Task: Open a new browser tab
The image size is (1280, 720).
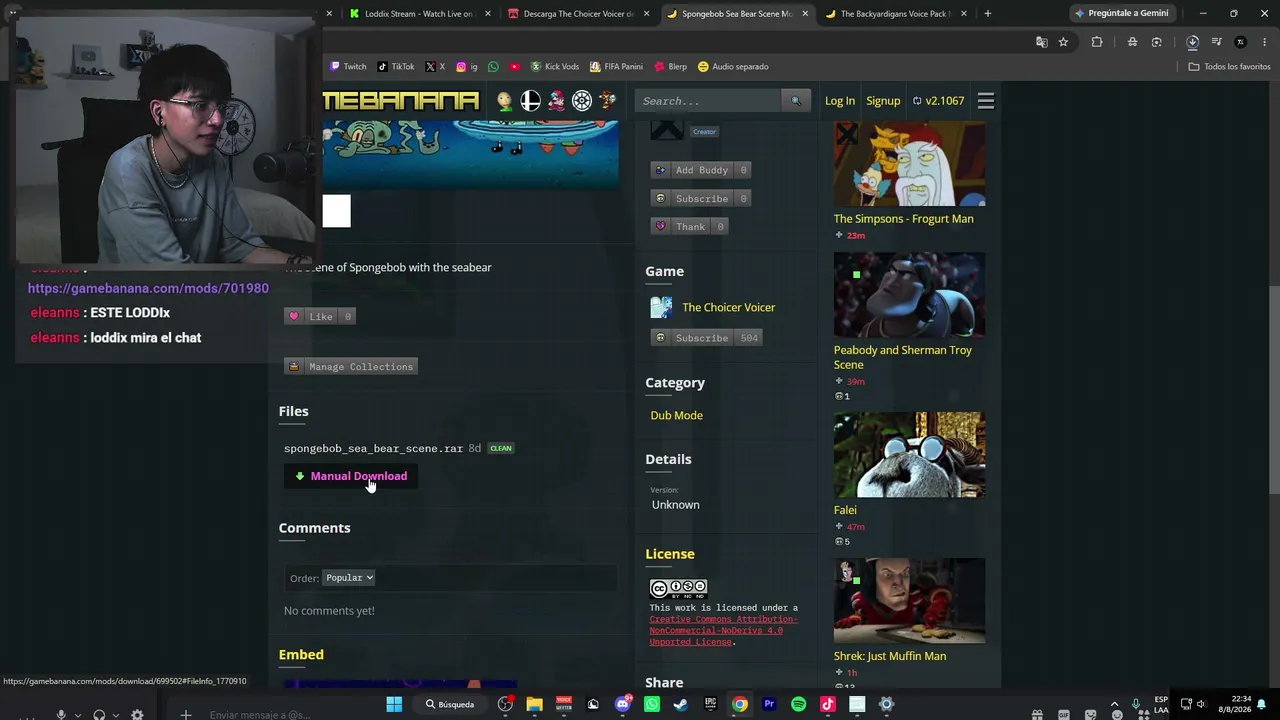Action: (x=988, y=14)
